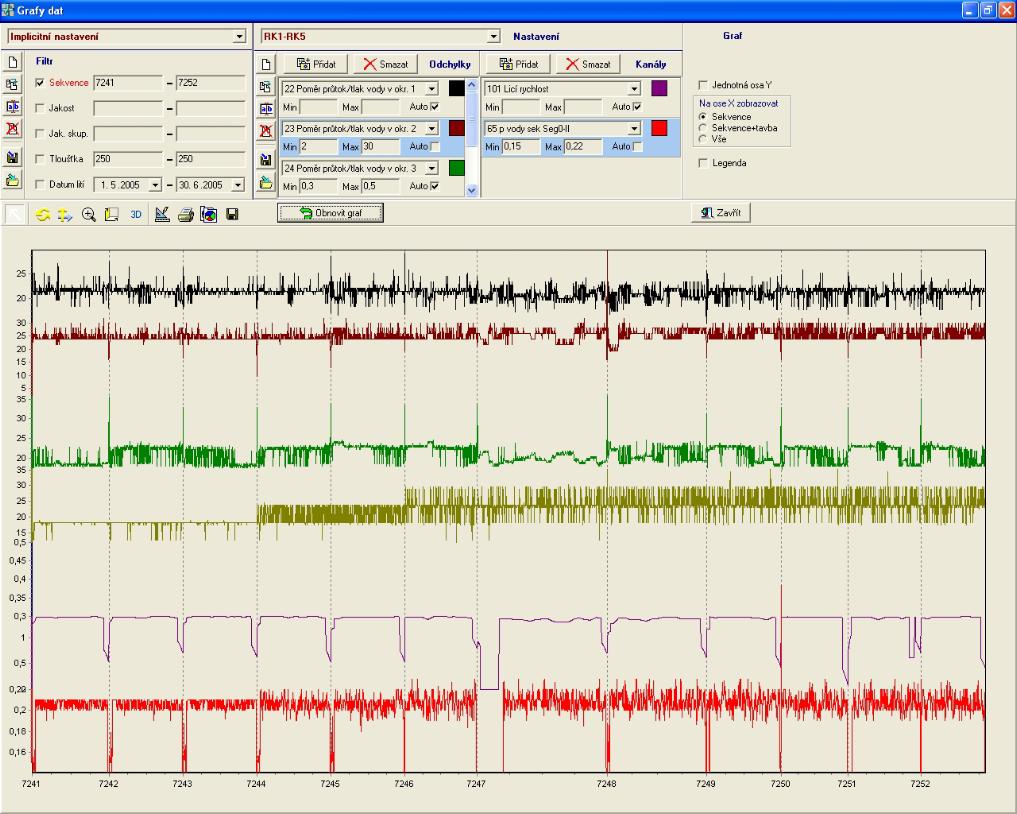
Task: Click the open folder icon in the Filtr panel
Action: coord(12,180)
